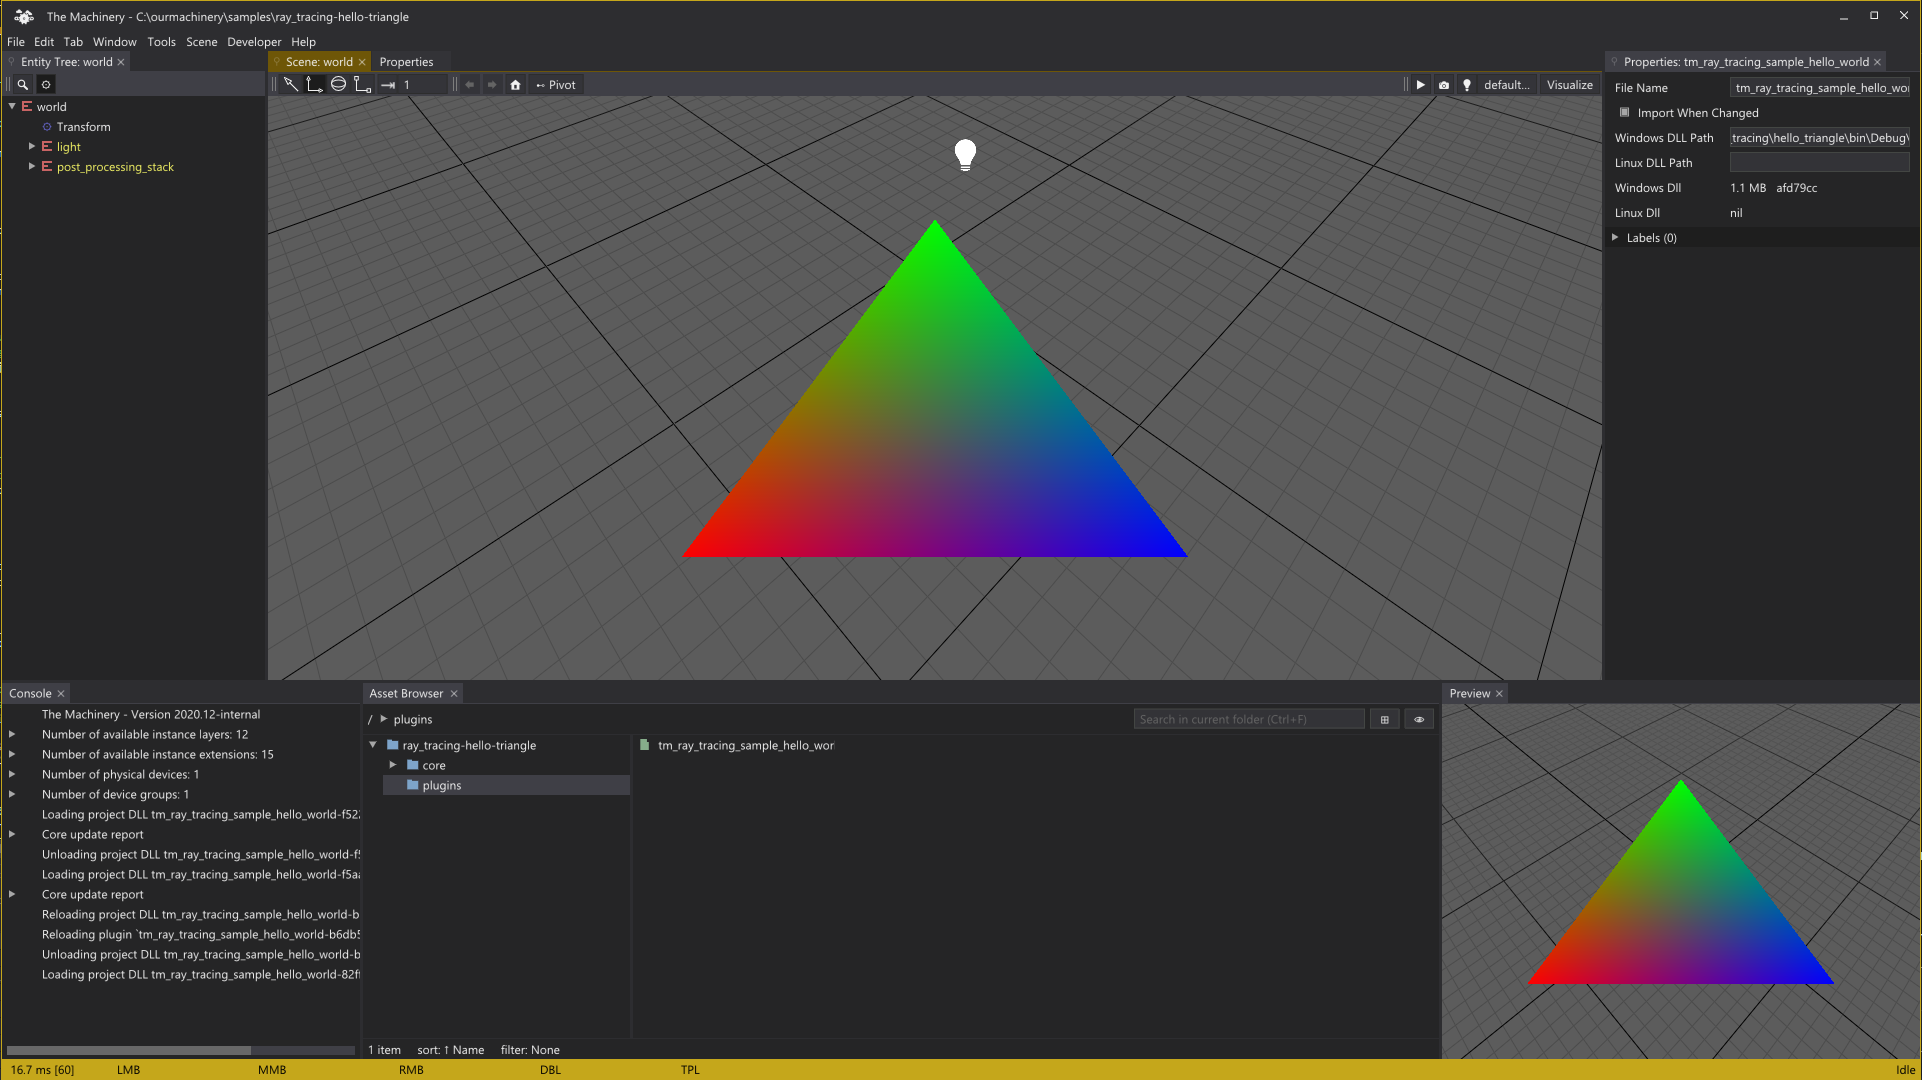Switch to the Properties tab
Screen dimensions: 1922x1080
(407, 61)
